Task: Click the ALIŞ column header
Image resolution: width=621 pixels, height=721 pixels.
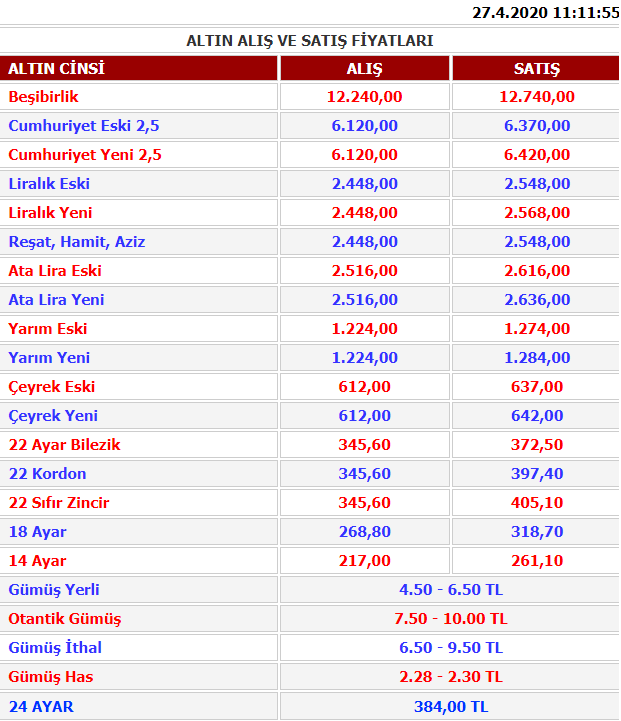Action: [x=365, y=69]
